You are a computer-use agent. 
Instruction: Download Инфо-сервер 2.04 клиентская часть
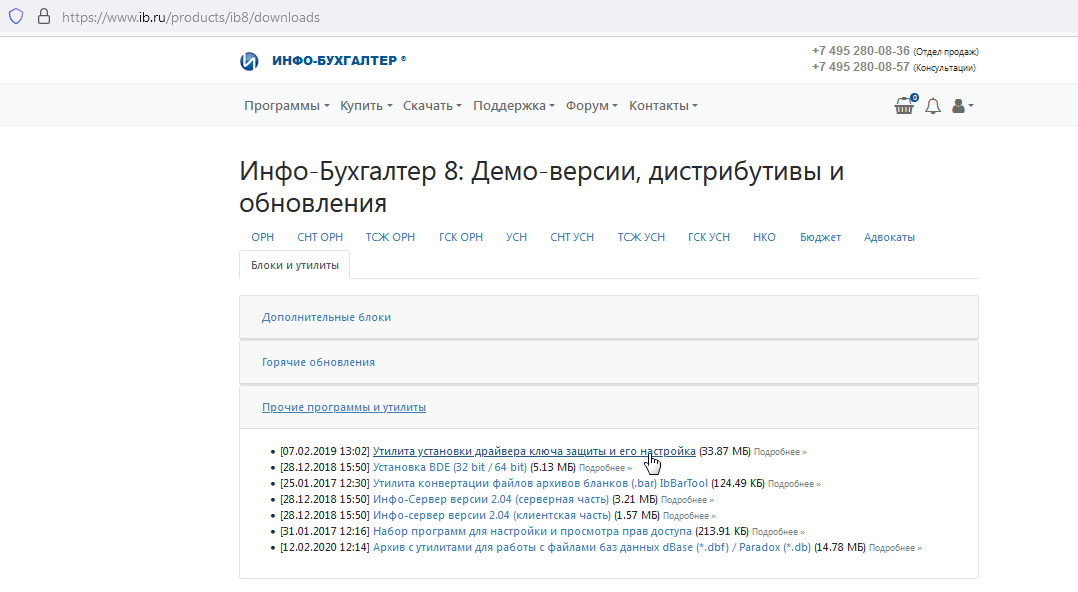[492, 515]
